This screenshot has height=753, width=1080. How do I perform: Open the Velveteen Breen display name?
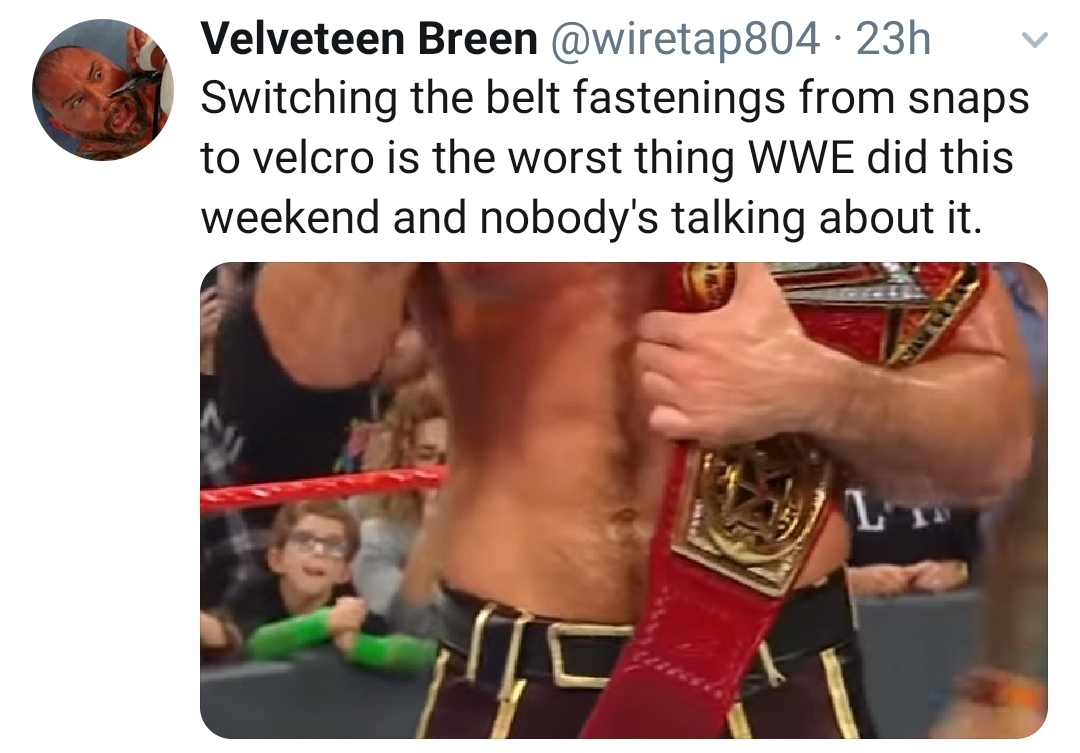coord(369,39)
